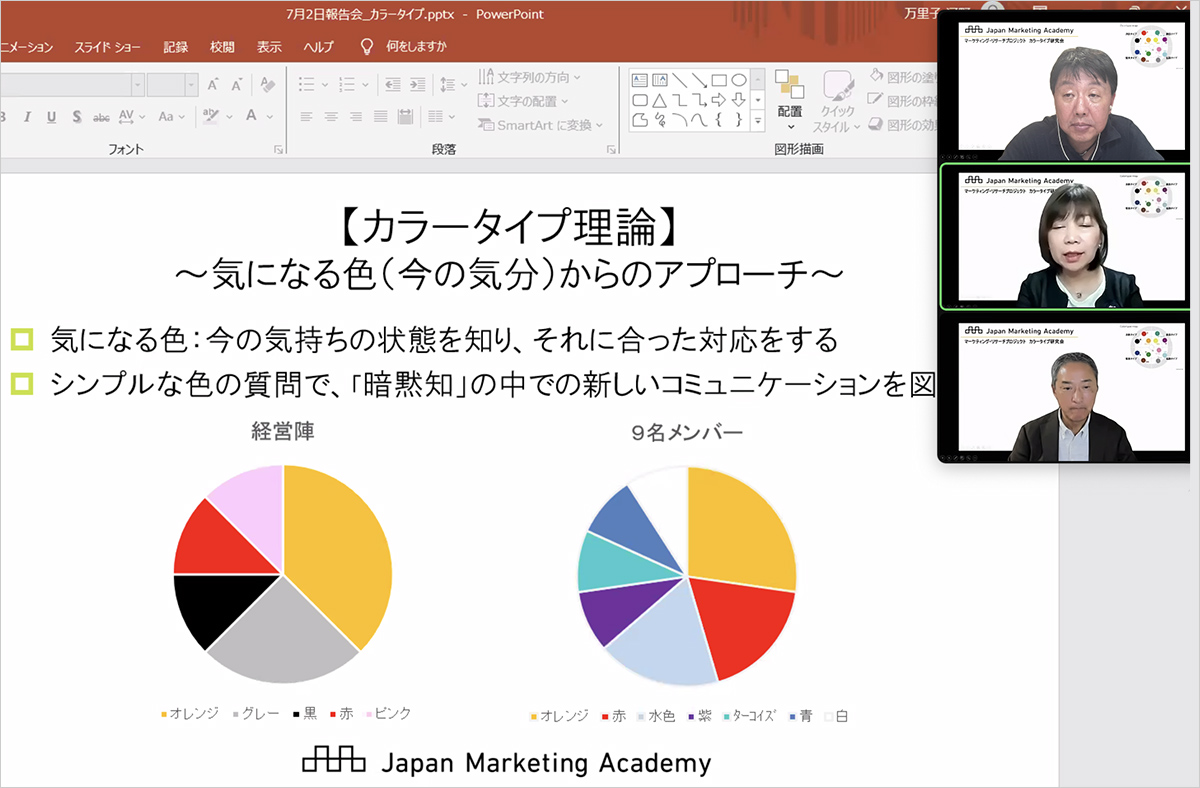This screenshot has width=1200, height=788.
Task: Toggle italic text formatting
Action: click(x=27, y=117)
